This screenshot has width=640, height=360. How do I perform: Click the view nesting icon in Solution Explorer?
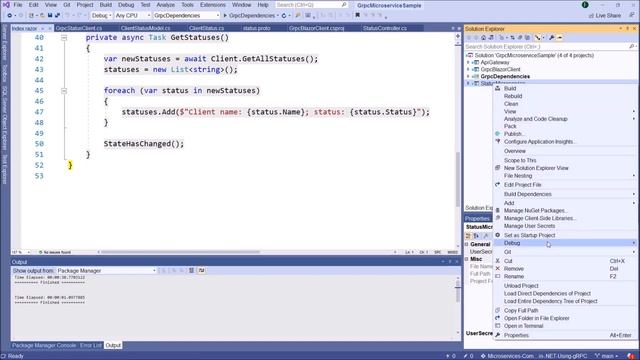(538, 38)
